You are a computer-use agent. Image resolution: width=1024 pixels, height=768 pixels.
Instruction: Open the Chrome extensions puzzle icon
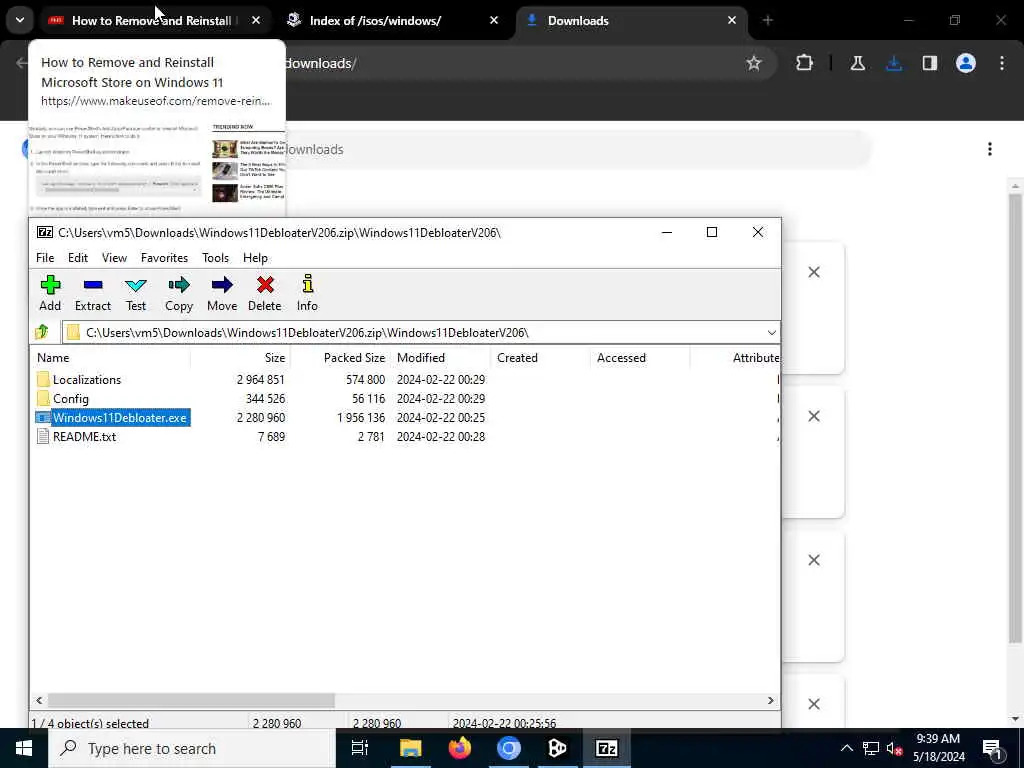coord(805,63)
